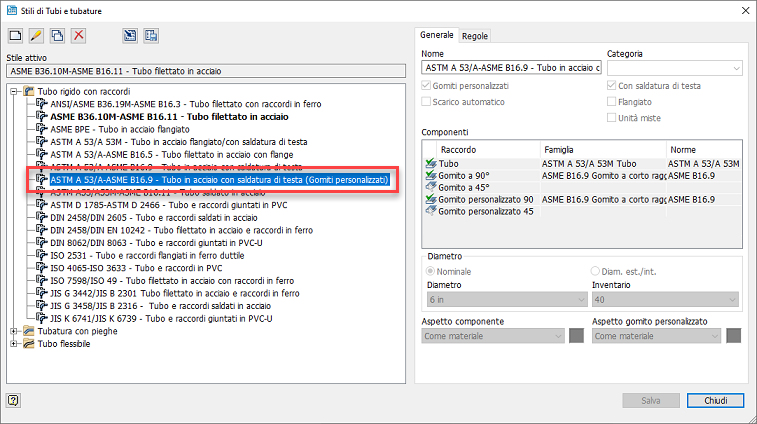Open the Diametro 6 in dropdown

tap(507, 300)
